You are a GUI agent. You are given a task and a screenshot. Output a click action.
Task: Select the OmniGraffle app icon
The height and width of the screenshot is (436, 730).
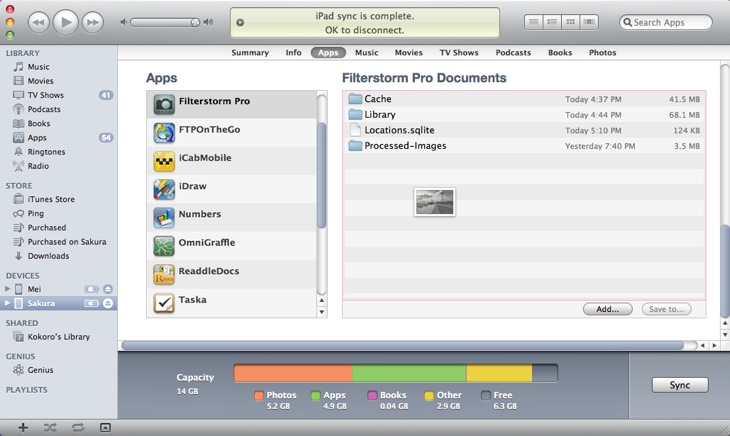point(164,245)
